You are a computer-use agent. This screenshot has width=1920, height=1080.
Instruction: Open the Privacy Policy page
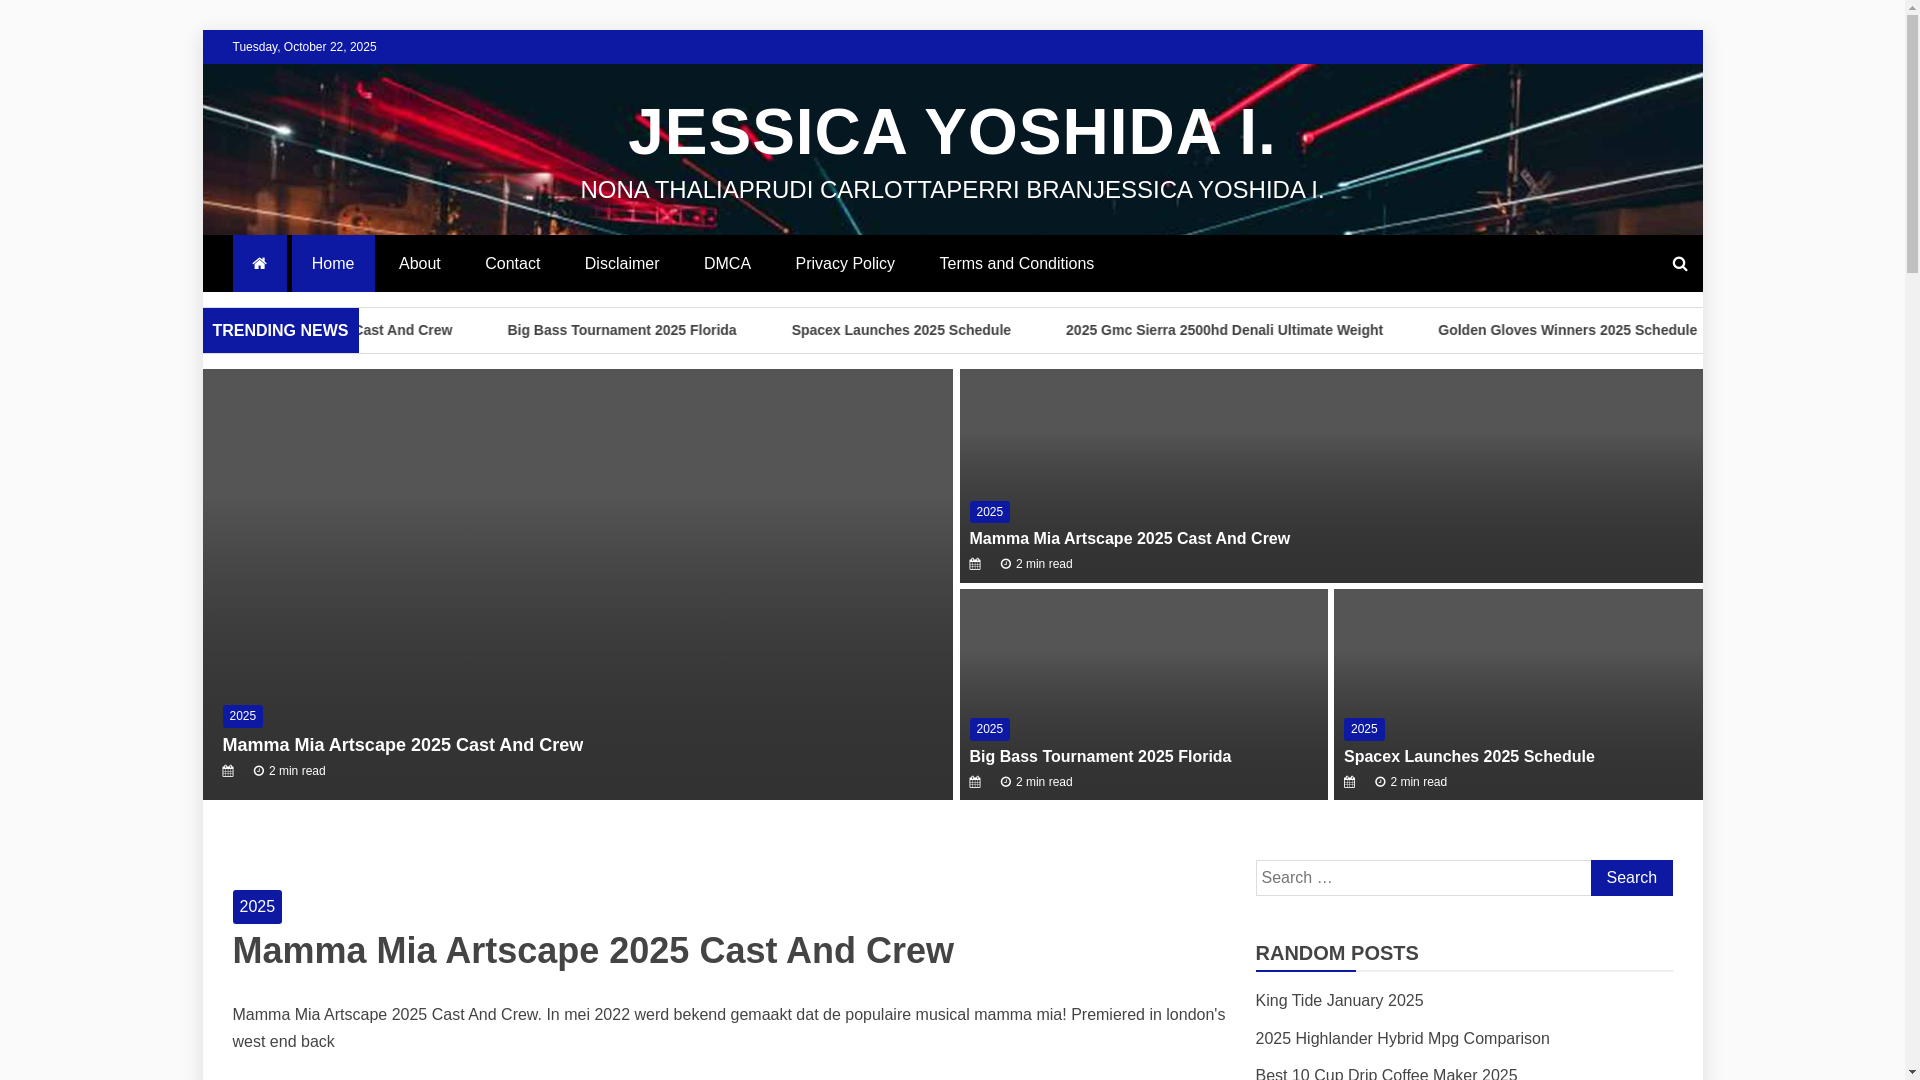point(845,264)
